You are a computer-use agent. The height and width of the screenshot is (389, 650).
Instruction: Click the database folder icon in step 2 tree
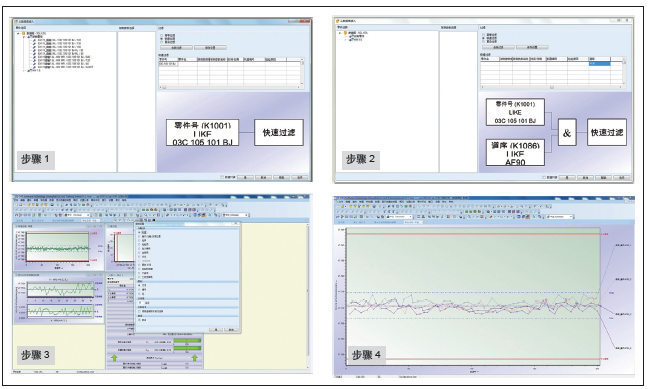345,33
